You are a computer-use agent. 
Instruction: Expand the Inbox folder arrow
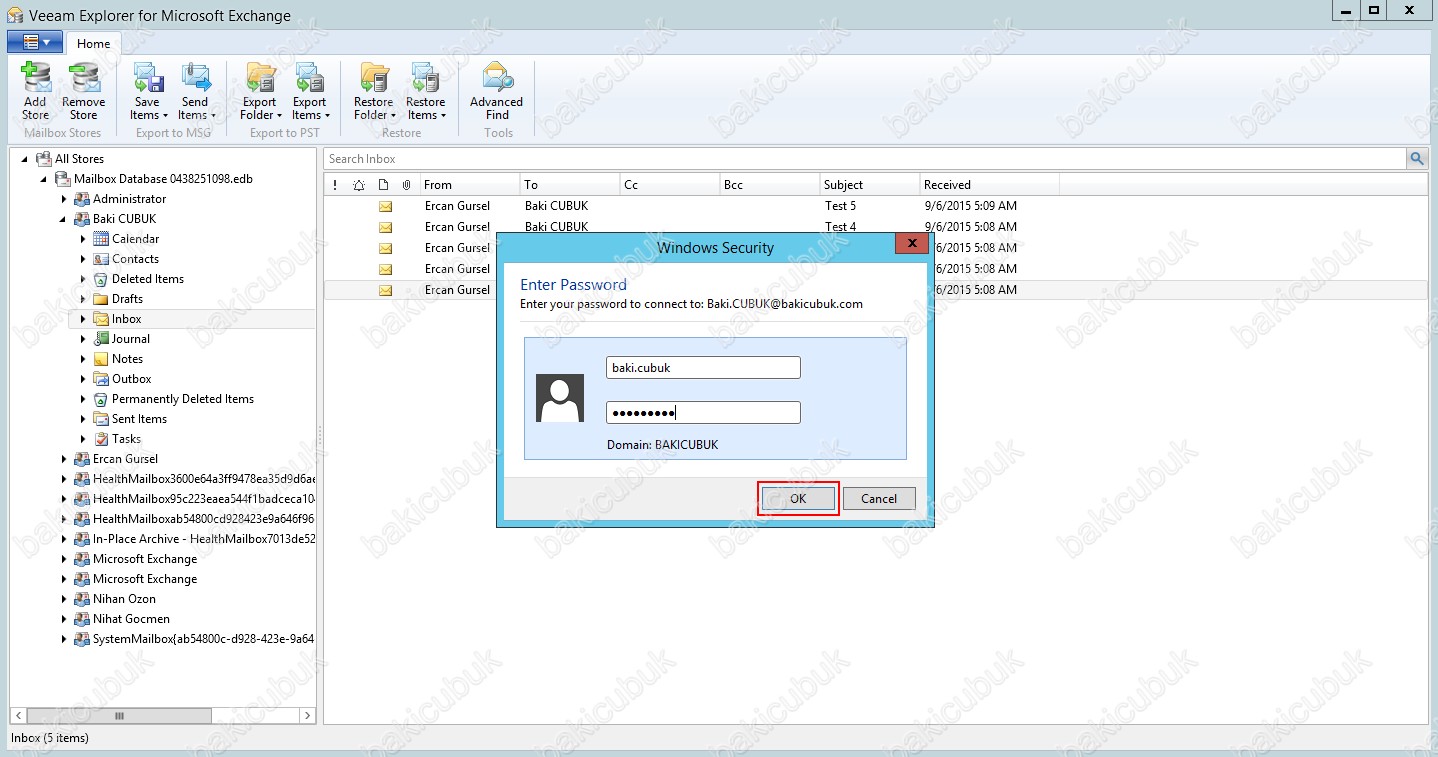(84, 319)
